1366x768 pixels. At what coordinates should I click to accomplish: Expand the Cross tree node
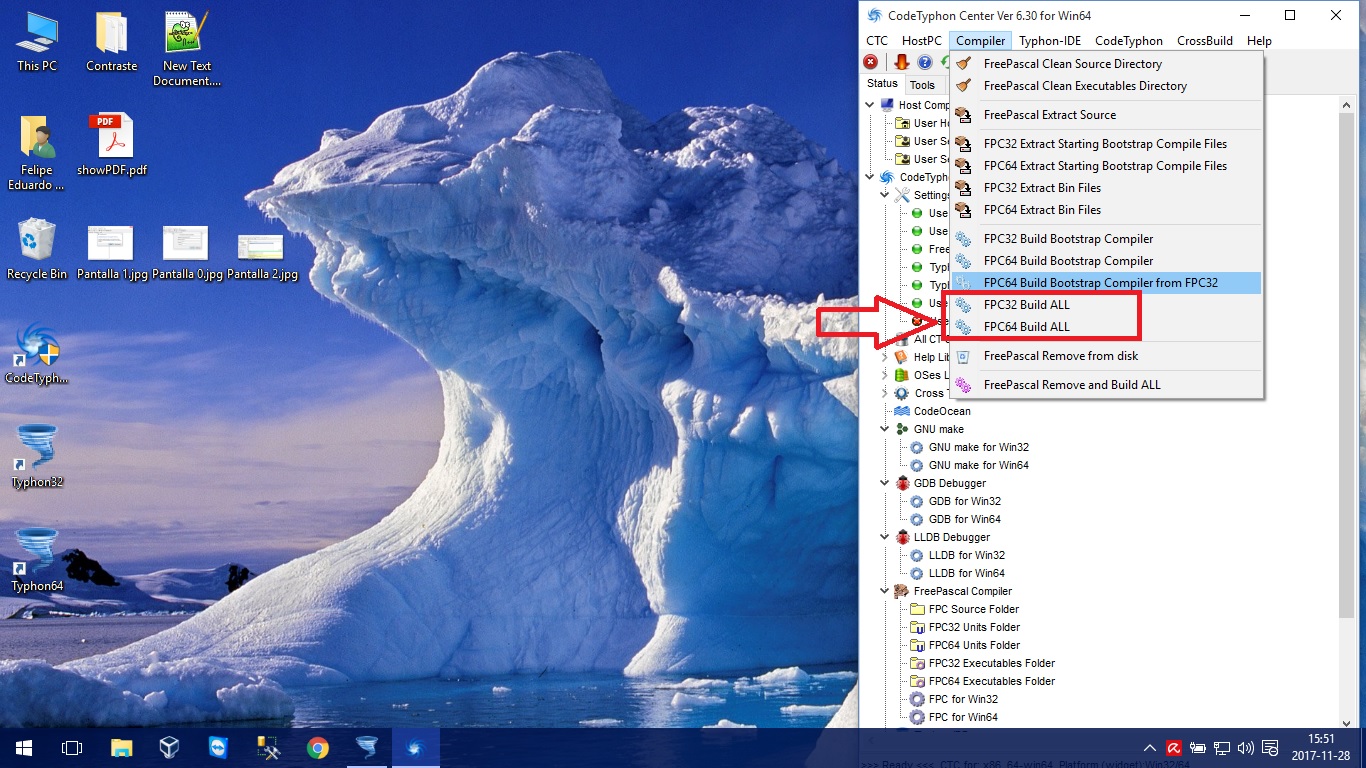pyautogui.click(x=885, y=393)
